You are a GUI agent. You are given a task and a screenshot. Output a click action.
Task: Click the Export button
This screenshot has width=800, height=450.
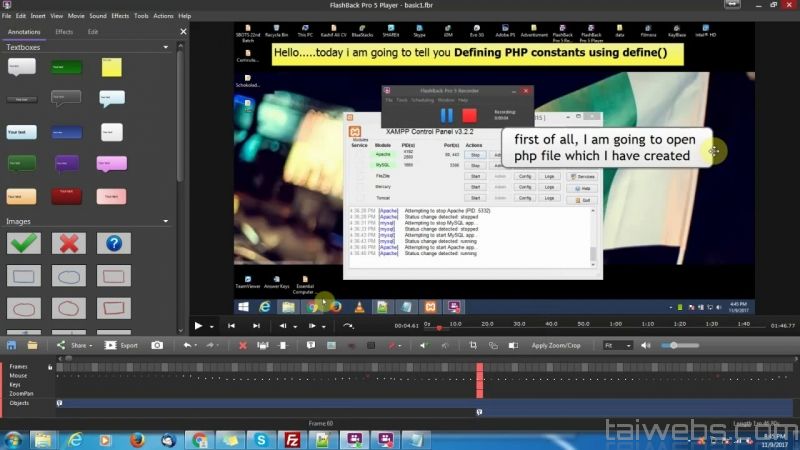[123, 345]
